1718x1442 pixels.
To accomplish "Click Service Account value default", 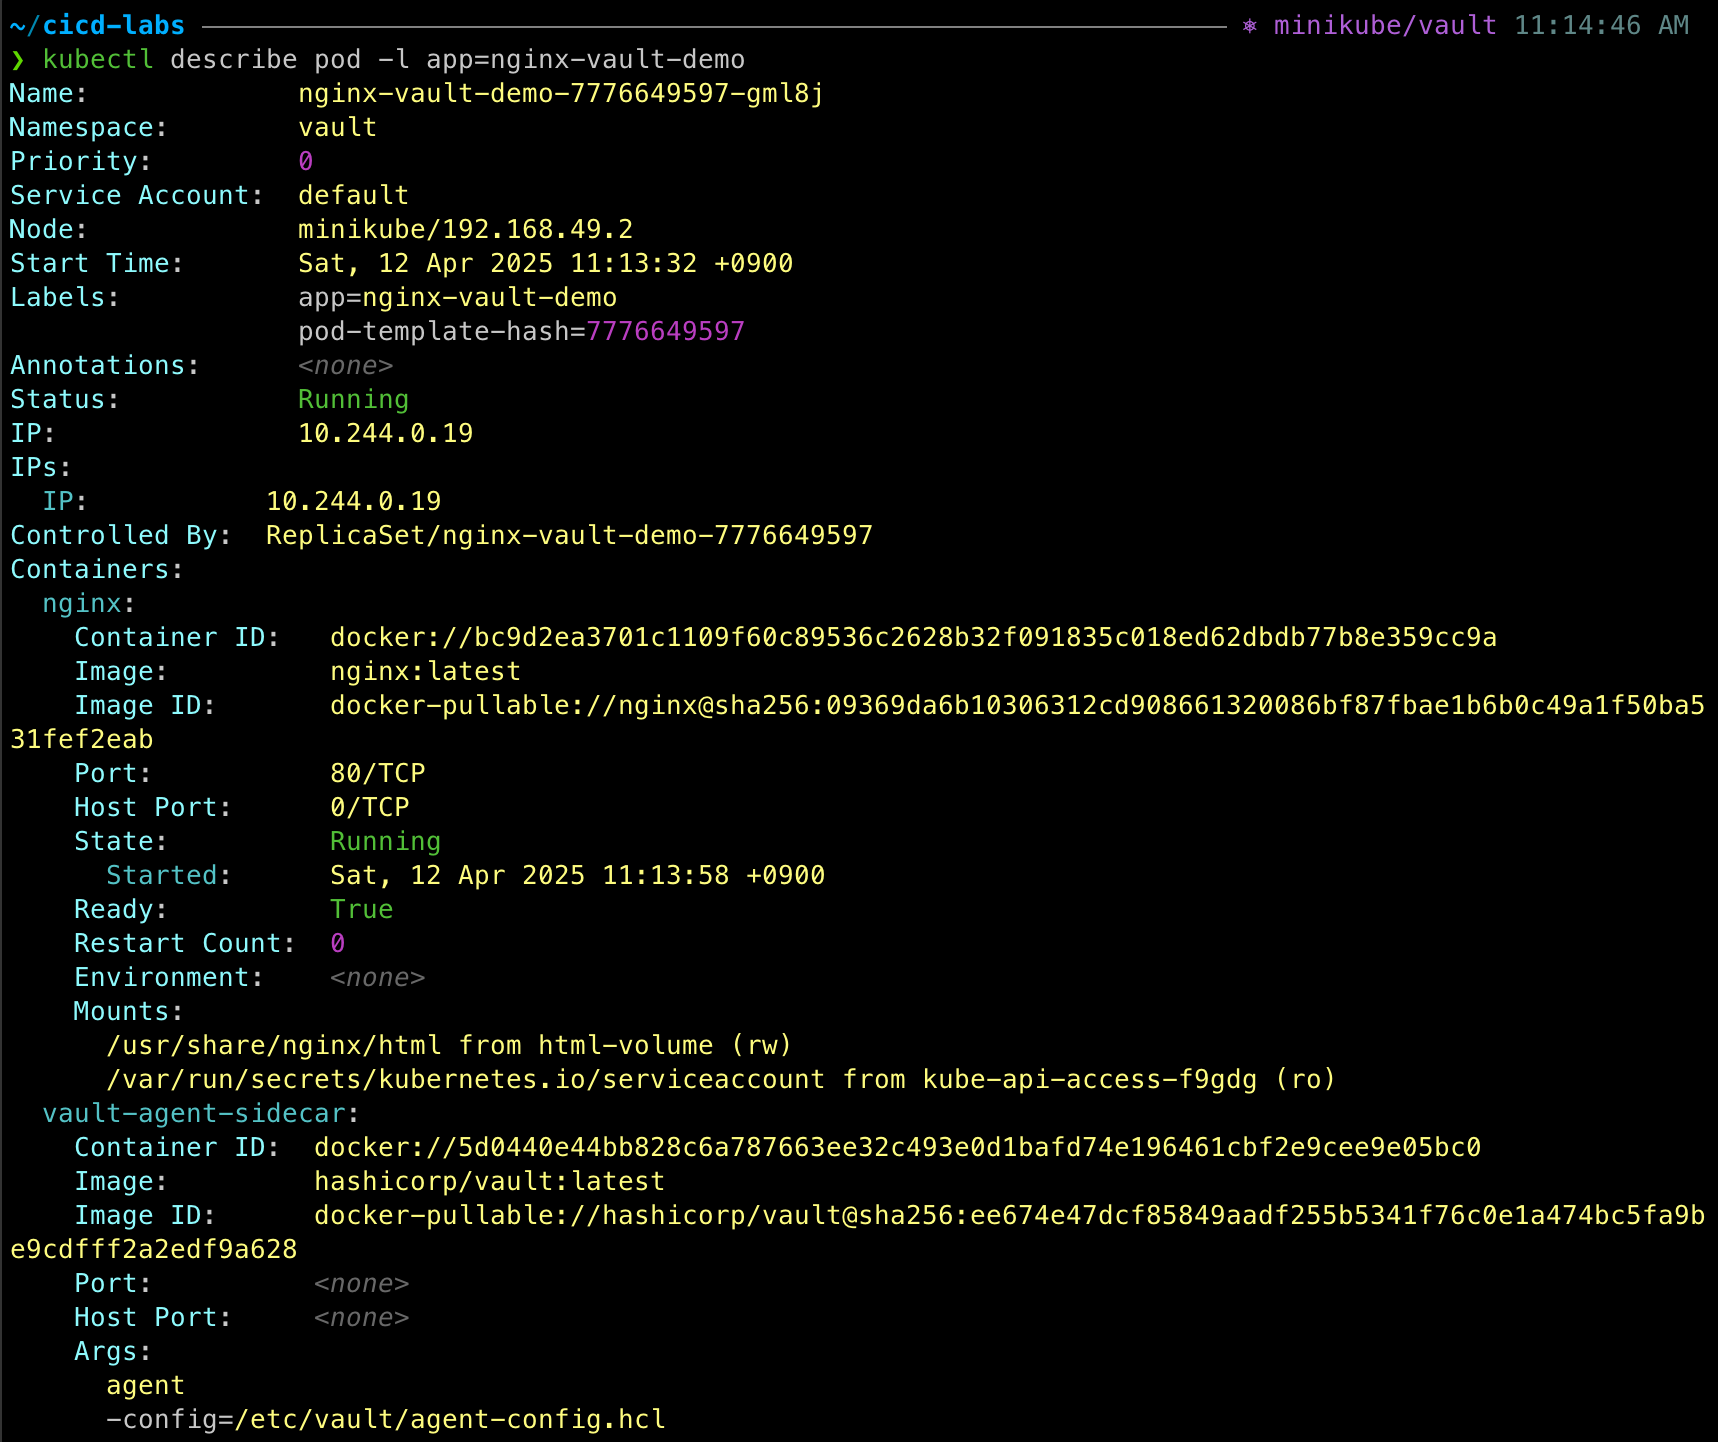I will (353, 195).
